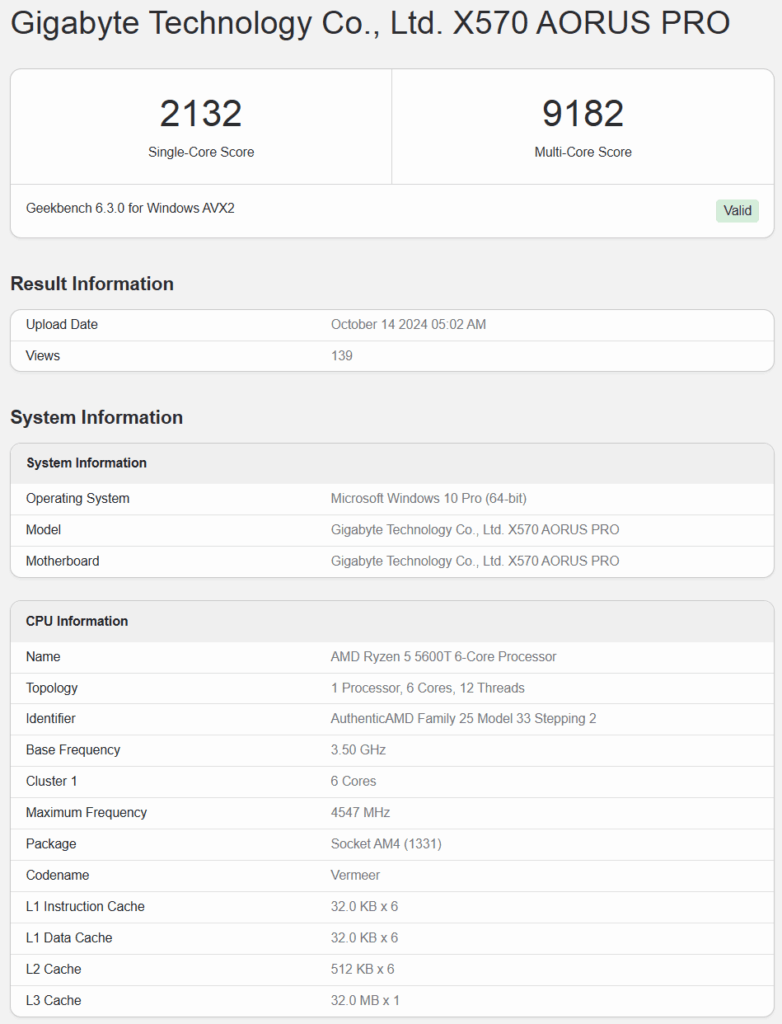Click the Upload Date label
The width and height of the screenshot is (782, 1024).
pos(61,325)
